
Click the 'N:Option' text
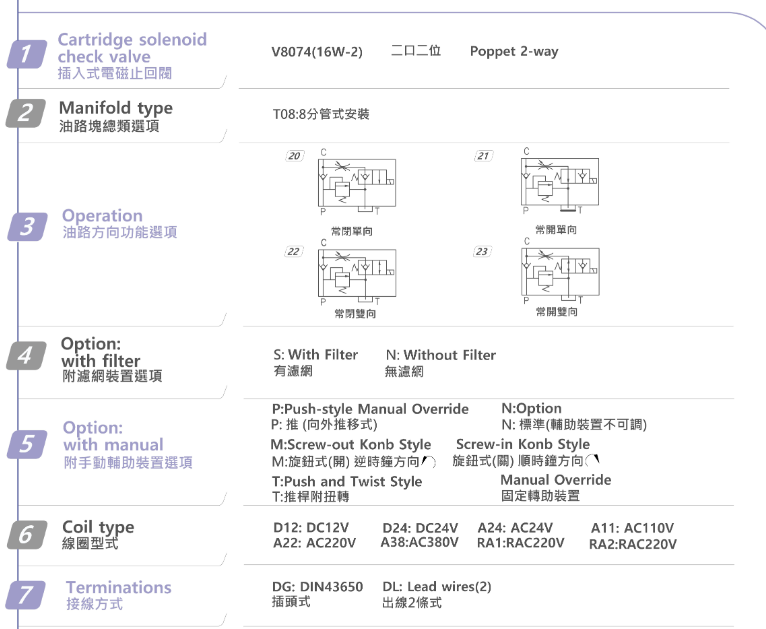532,408
